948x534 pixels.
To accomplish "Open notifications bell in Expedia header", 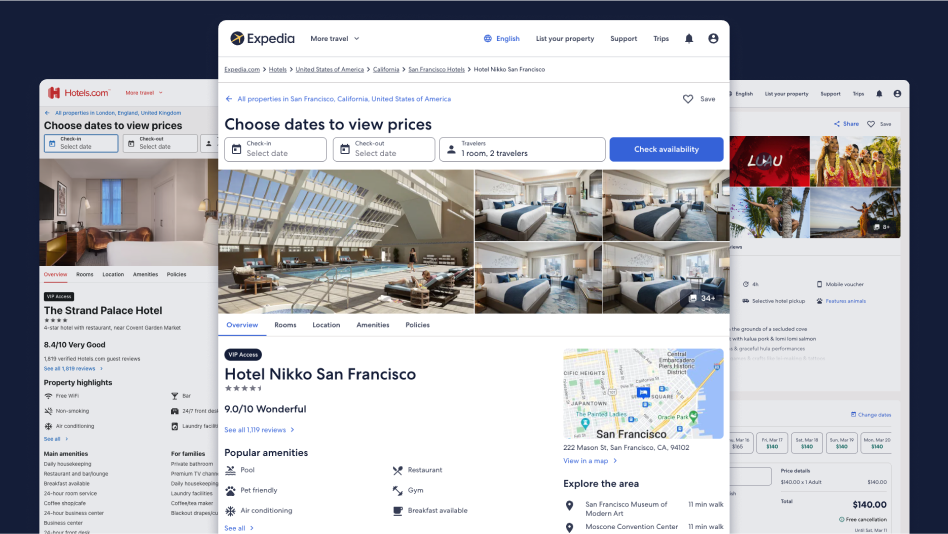I will [x=689, y=39].
